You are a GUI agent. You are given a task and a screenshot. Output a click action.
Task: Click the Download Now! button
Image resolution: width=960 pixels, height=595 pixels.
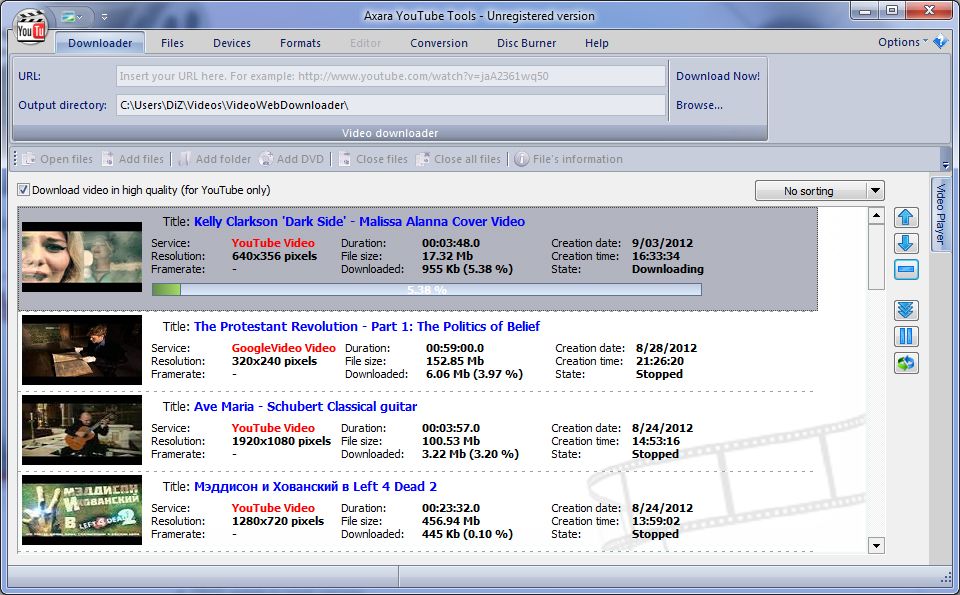coord(718,77)
